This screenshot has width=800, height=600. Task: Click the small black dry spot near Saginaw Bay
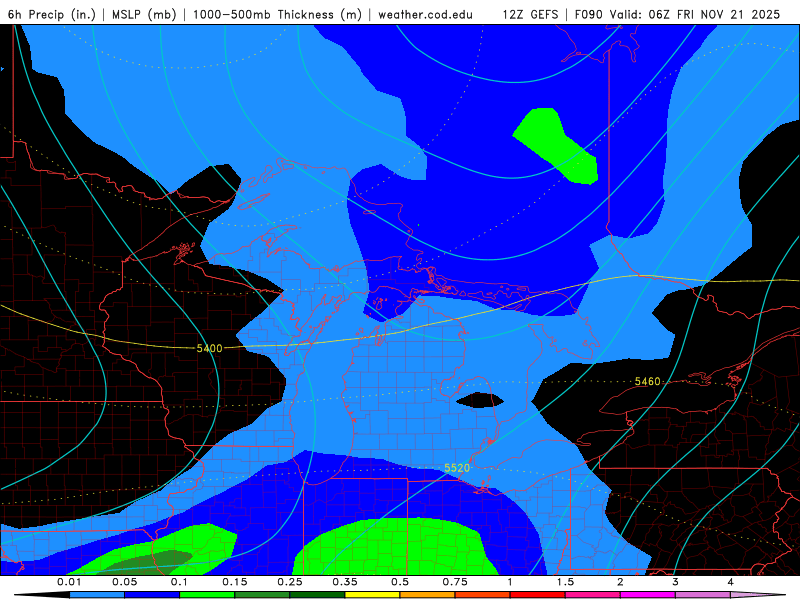coord(480,401)
